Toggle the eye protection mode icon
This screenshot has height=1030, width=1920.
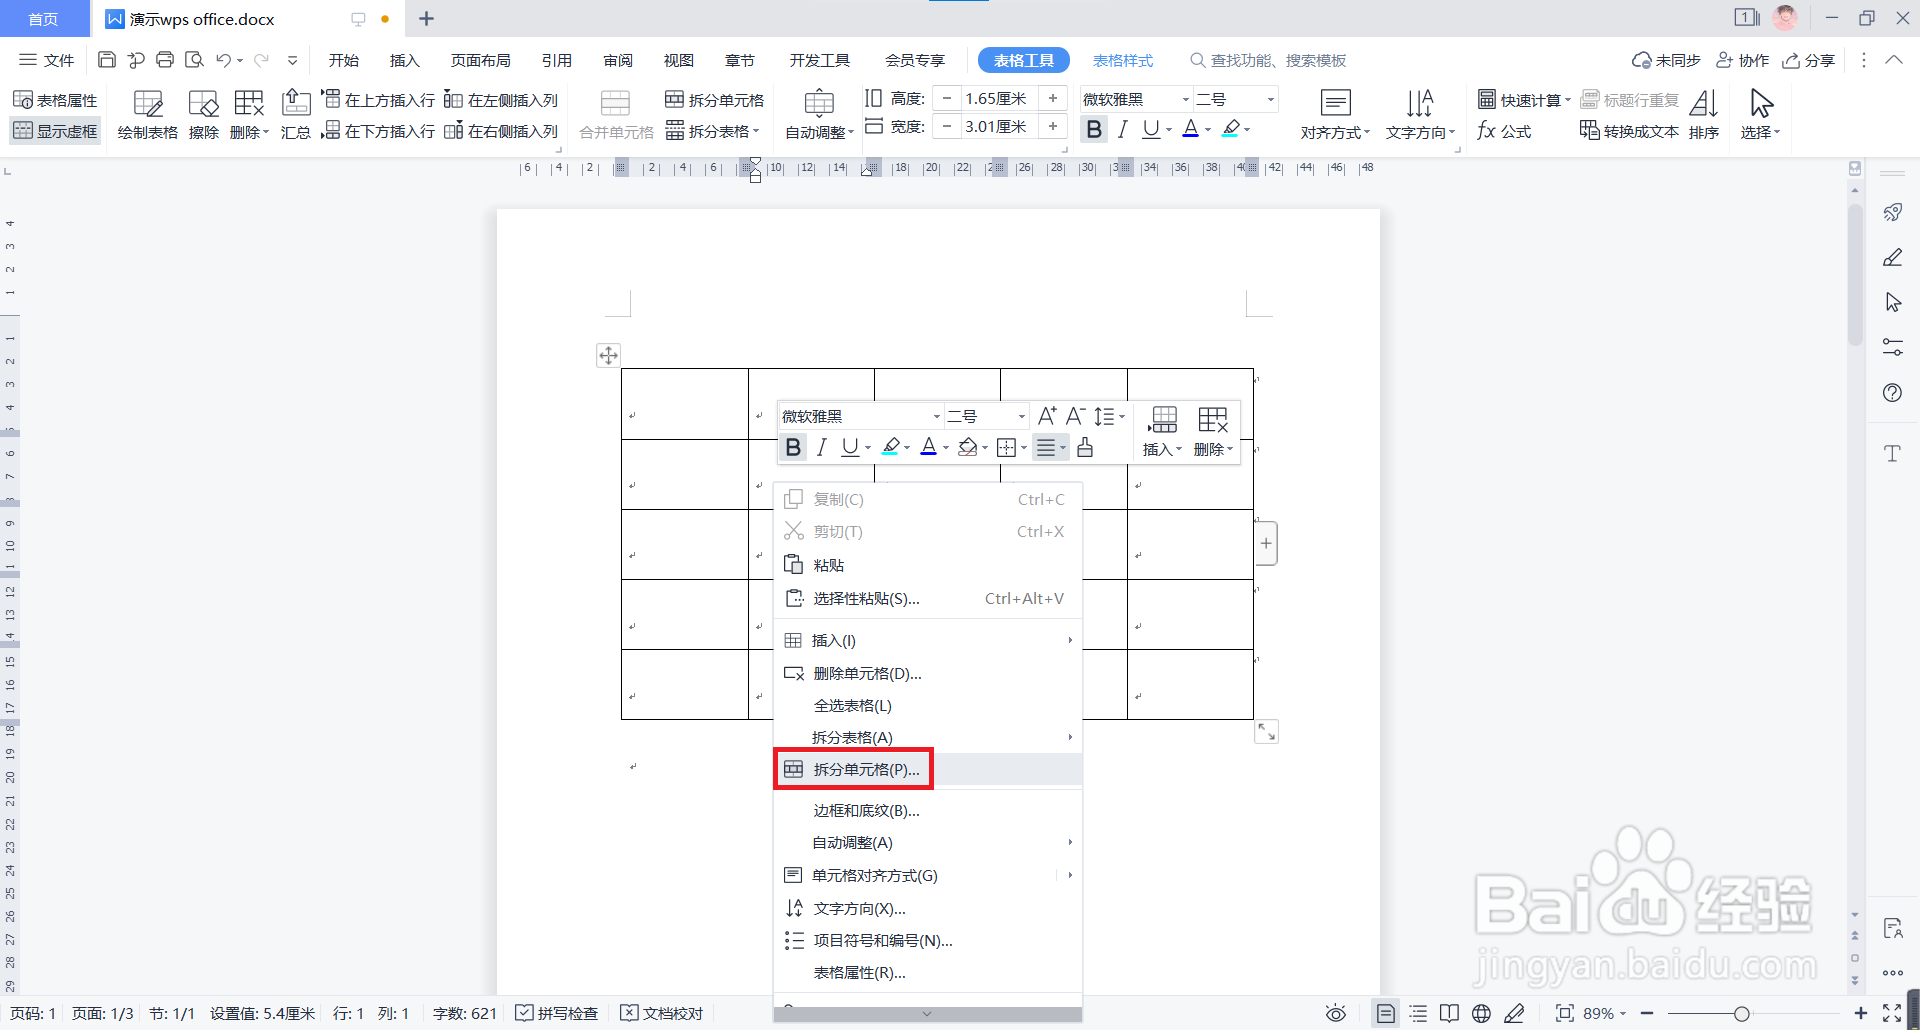[x=1335, y=1014]
